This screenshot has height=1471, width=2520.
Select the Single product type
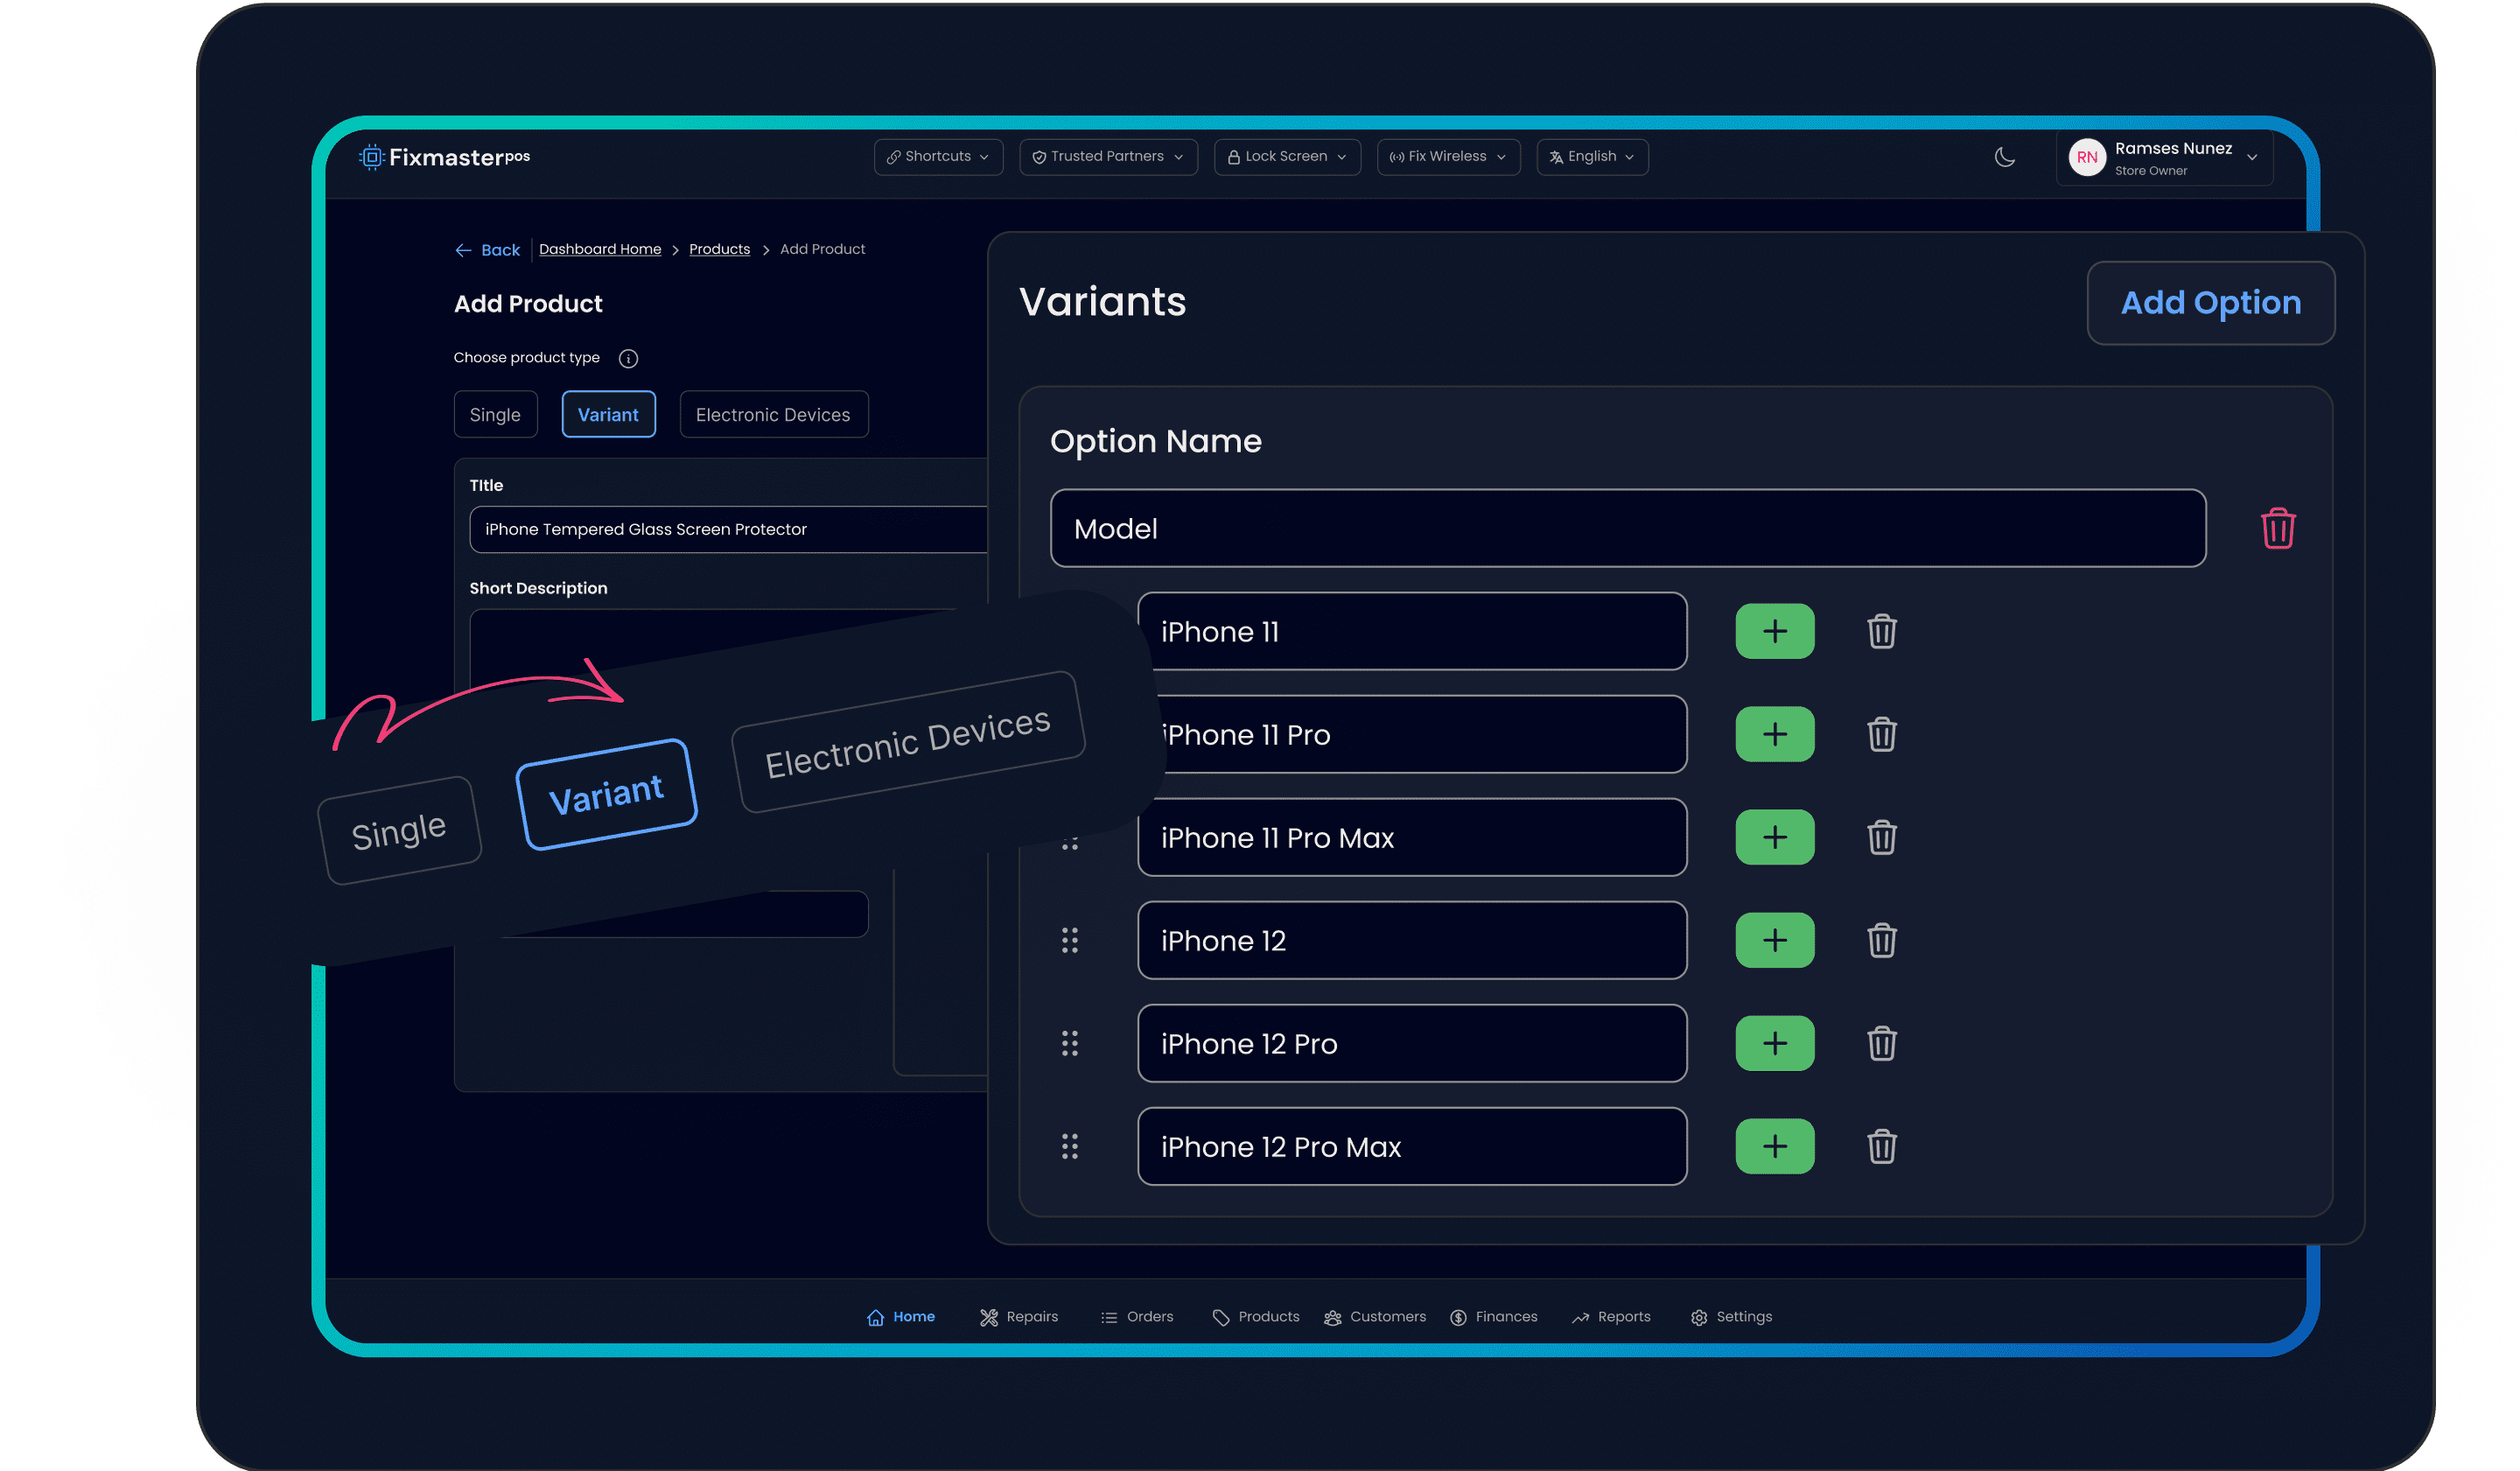495,414
